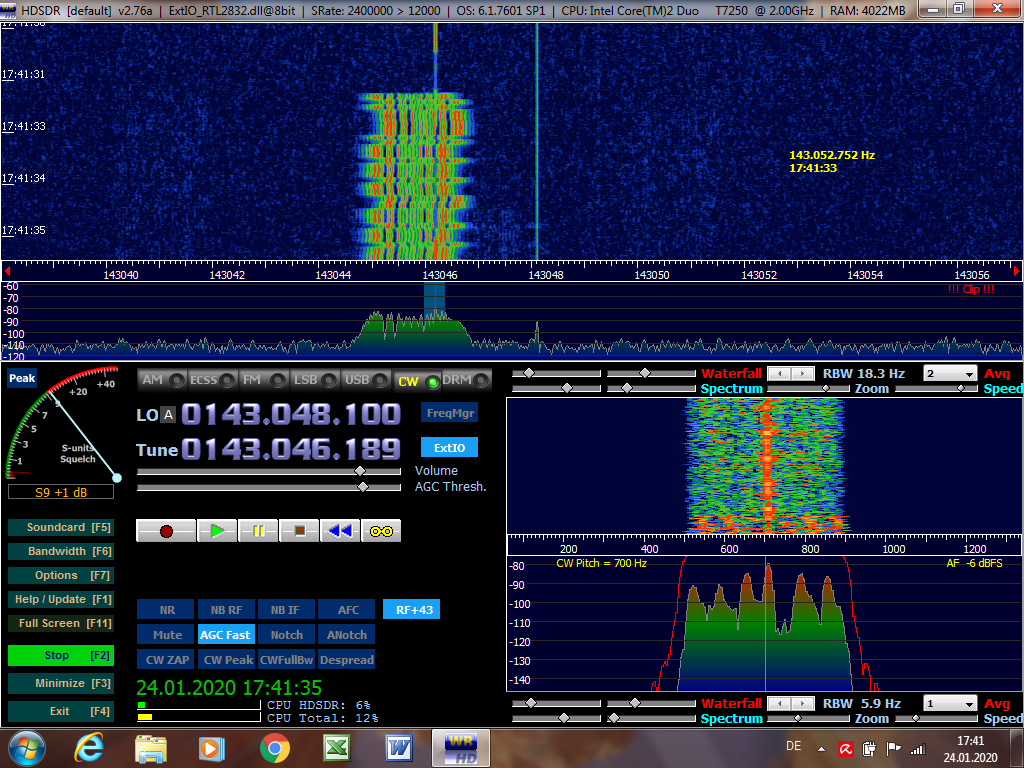1024x768 pixels.
Task: Click the yellow Pause button
Action: pyautogui.click(x=258, y=531)
